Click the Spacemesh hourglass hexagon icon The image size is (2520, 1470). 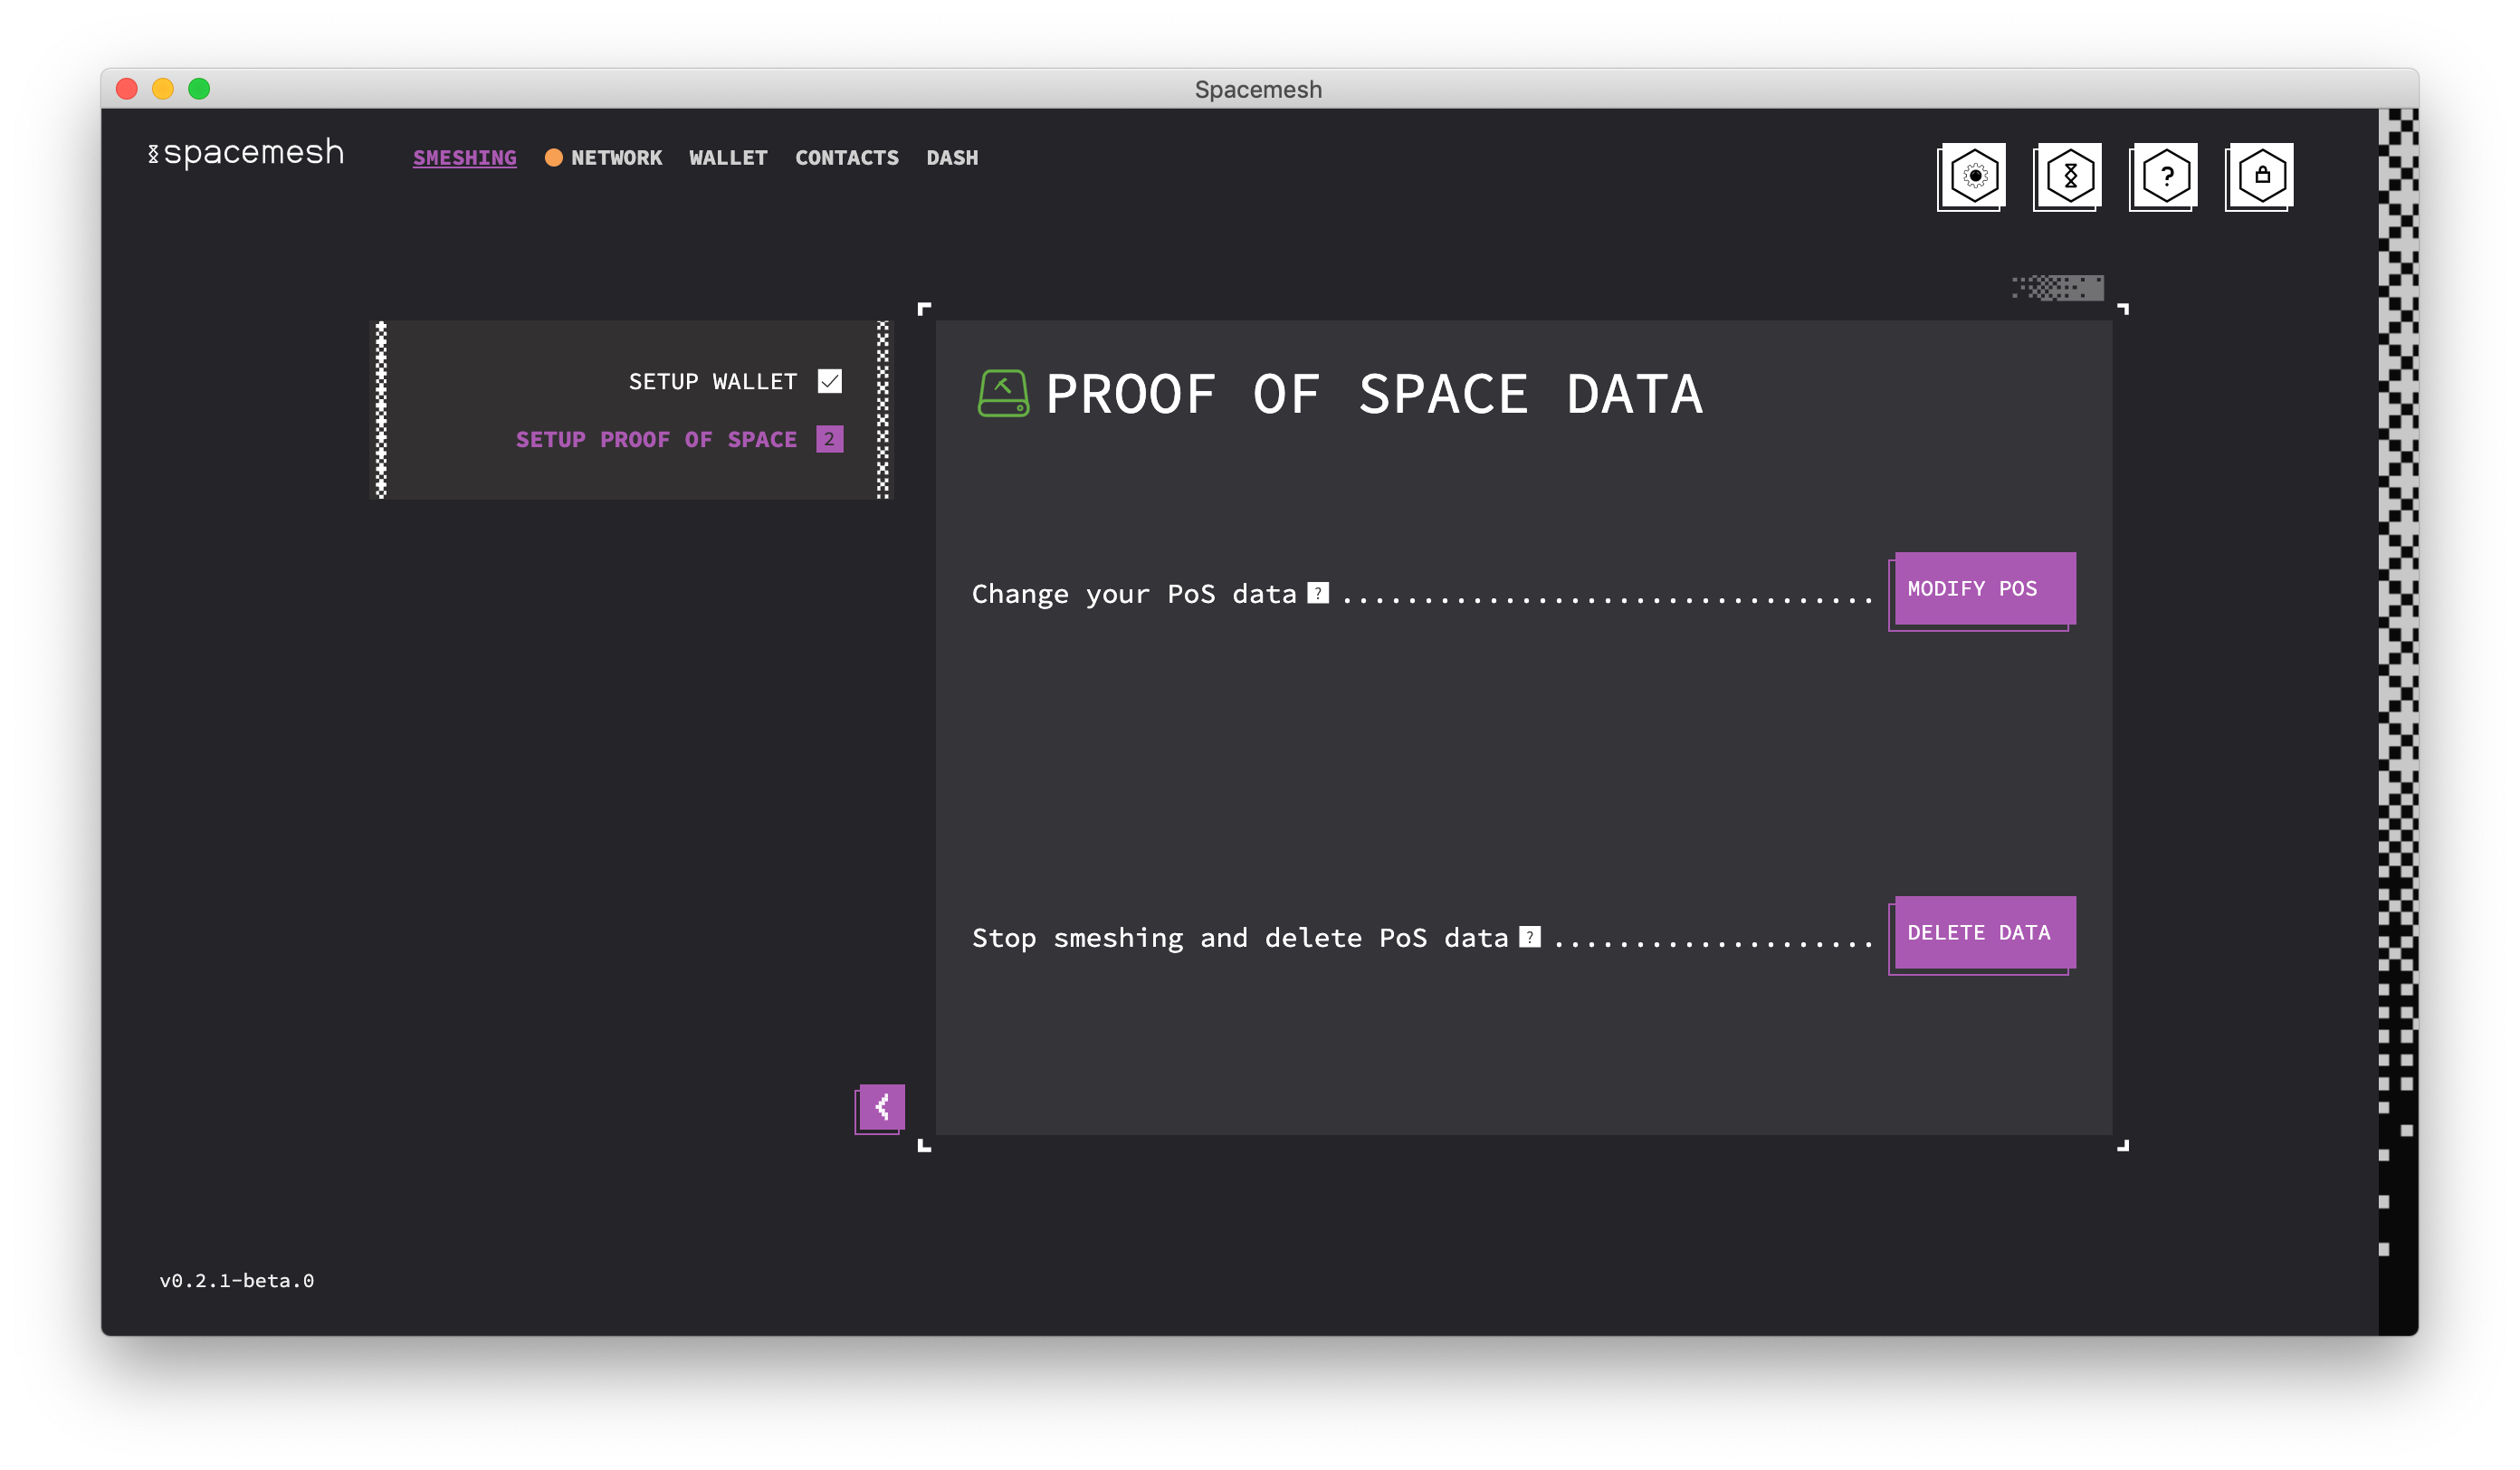(2070, 176)
